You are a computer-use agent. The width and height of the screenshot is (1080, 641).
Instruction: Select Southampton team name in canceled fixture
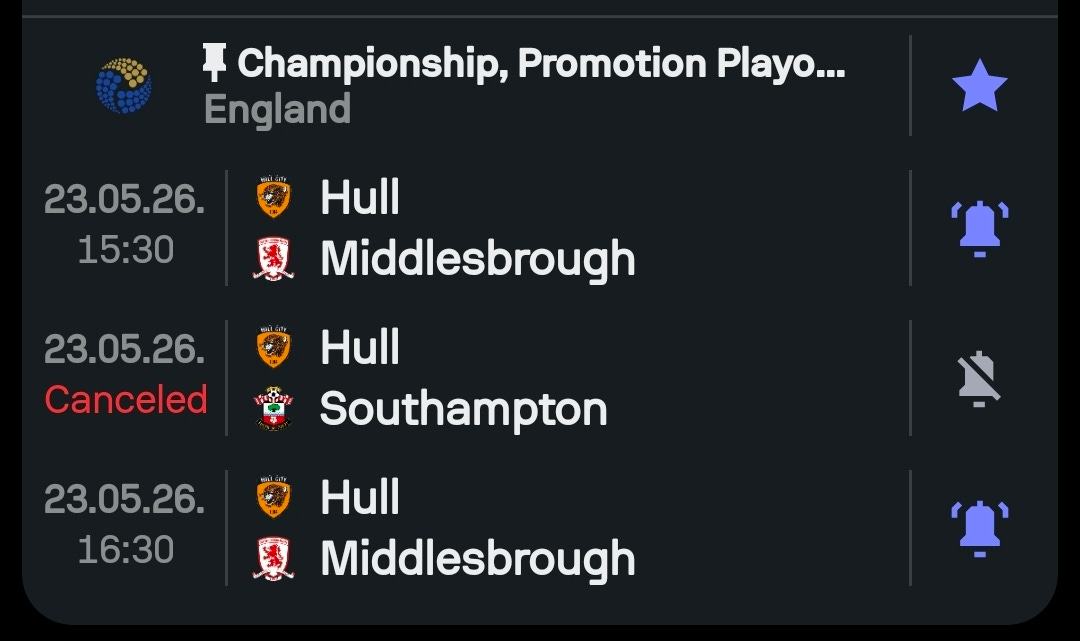[464, 410]
